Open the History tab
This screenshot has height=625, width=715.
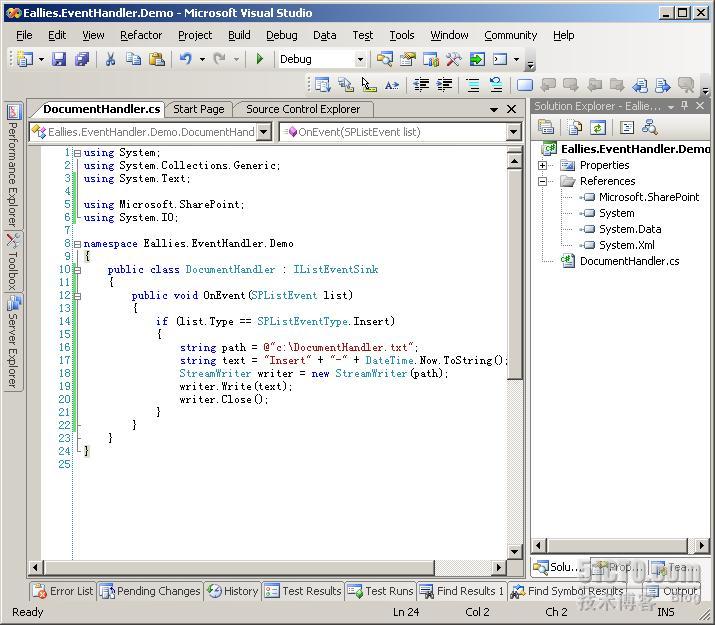pos(233,591)
